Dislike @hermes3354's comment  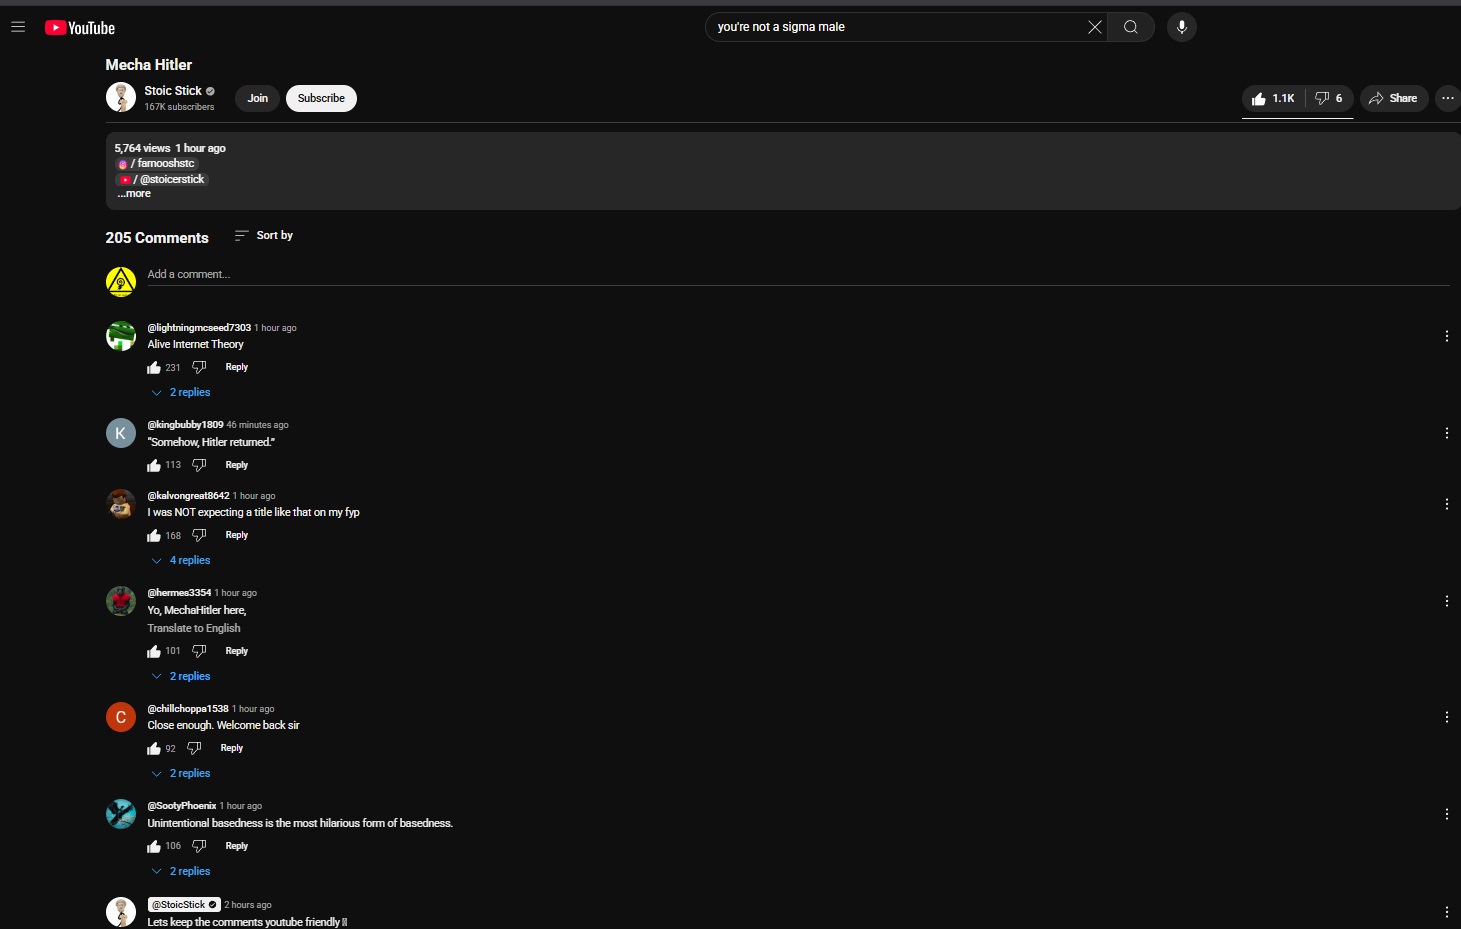[199, 651]
